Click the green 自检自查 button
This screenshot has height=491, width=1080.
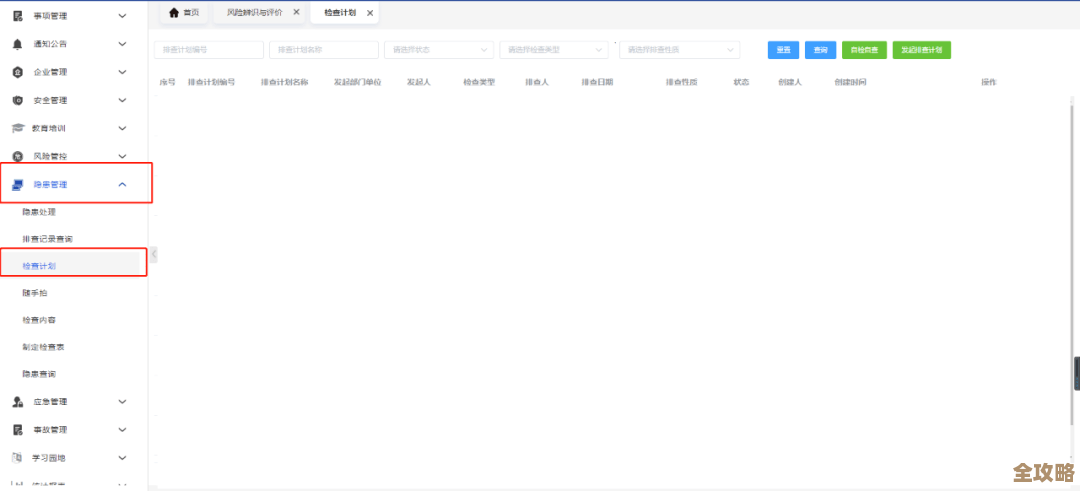864,50
